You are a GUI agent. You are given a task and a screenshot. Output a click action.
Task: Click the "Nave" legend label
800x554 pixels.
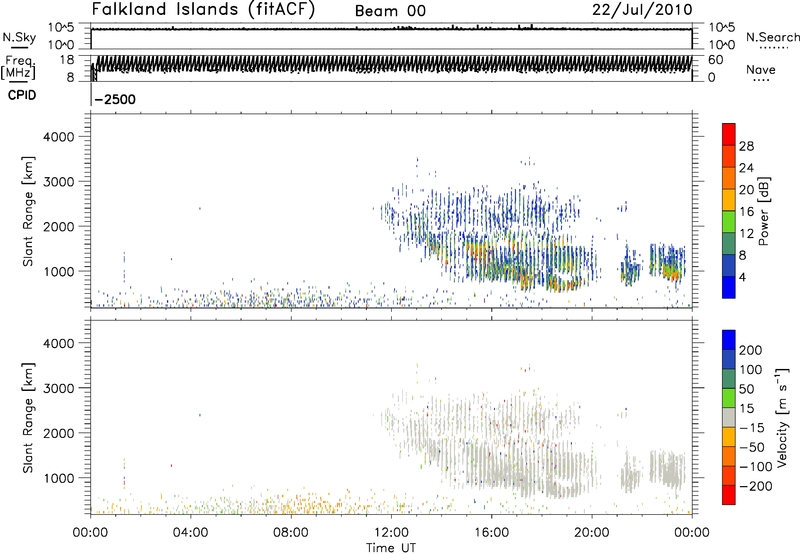(761, 70)
